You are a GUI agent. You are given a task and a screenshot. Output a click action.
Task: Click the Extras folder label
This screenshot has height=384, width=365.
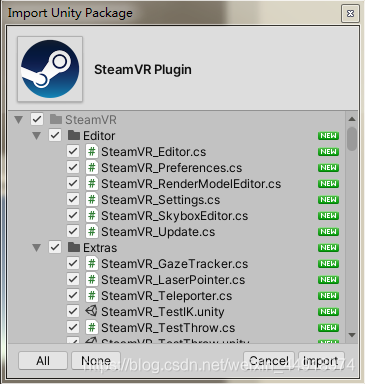point(100,248)
